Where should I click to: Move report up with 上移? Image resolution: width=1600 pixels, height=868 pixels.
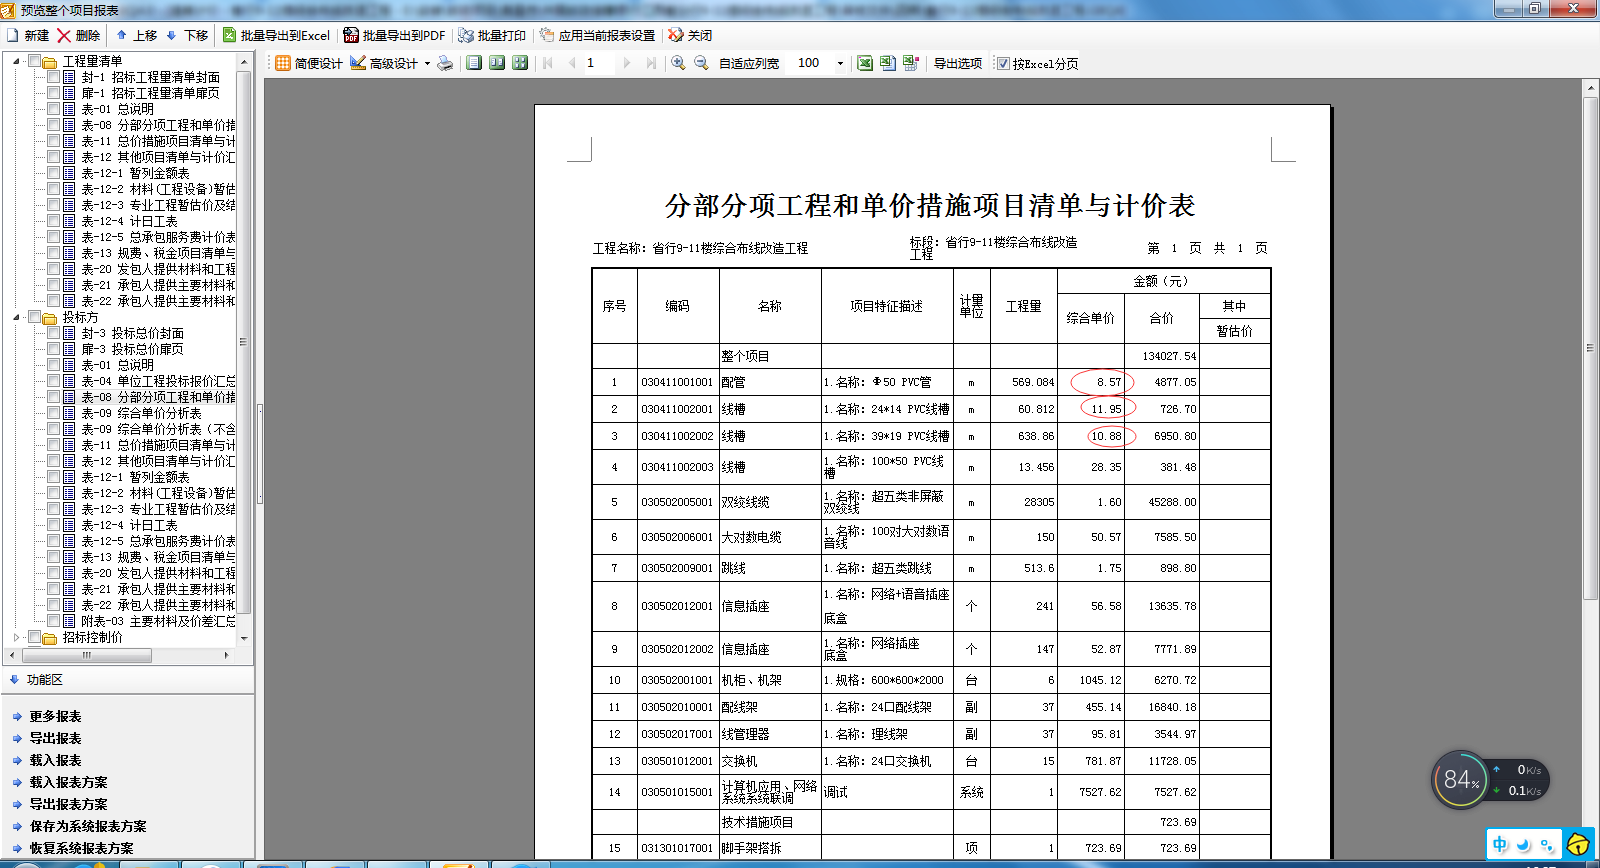tap(136, 35)
